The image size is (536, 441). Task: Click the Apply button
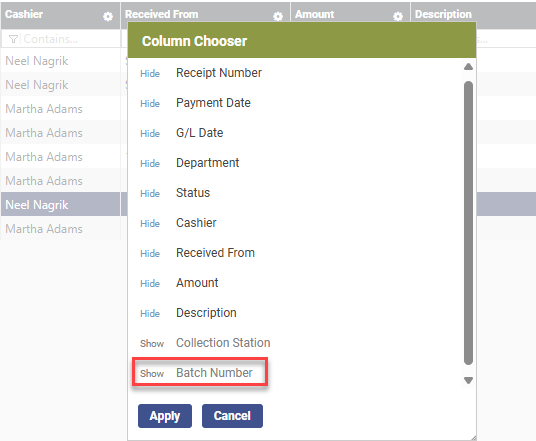[165, 416]
